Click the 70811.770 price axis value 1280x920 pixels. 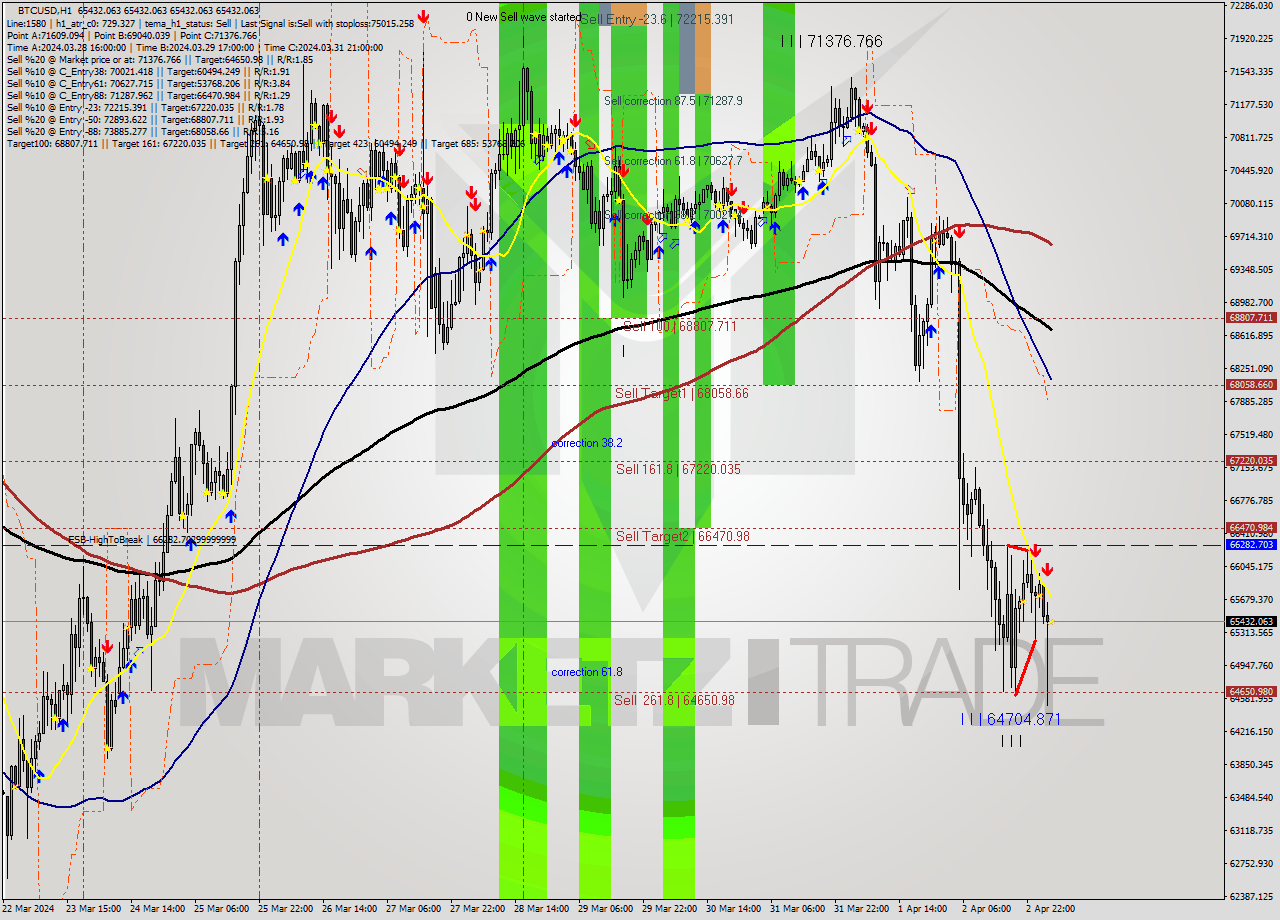click(1251, 138)
